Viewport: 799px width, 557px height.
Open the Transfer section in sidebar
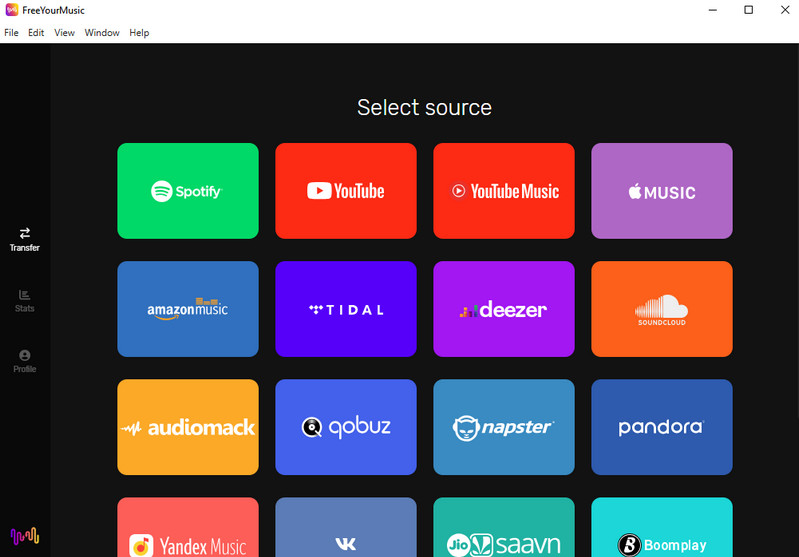(x=24, y=240)
